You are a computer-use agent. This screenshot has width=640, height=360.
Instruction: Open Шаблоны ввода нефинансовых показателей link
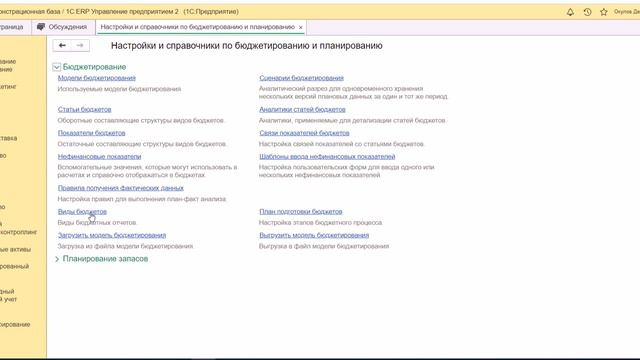pos(327,156)
